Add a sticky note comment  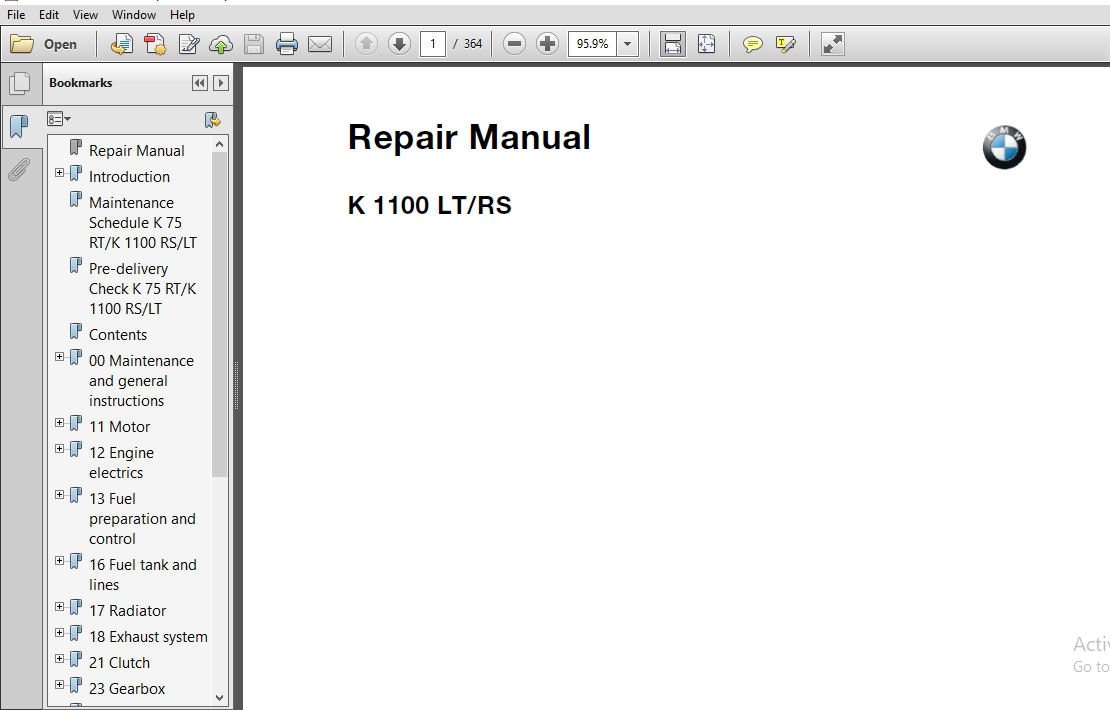[753, 45]
